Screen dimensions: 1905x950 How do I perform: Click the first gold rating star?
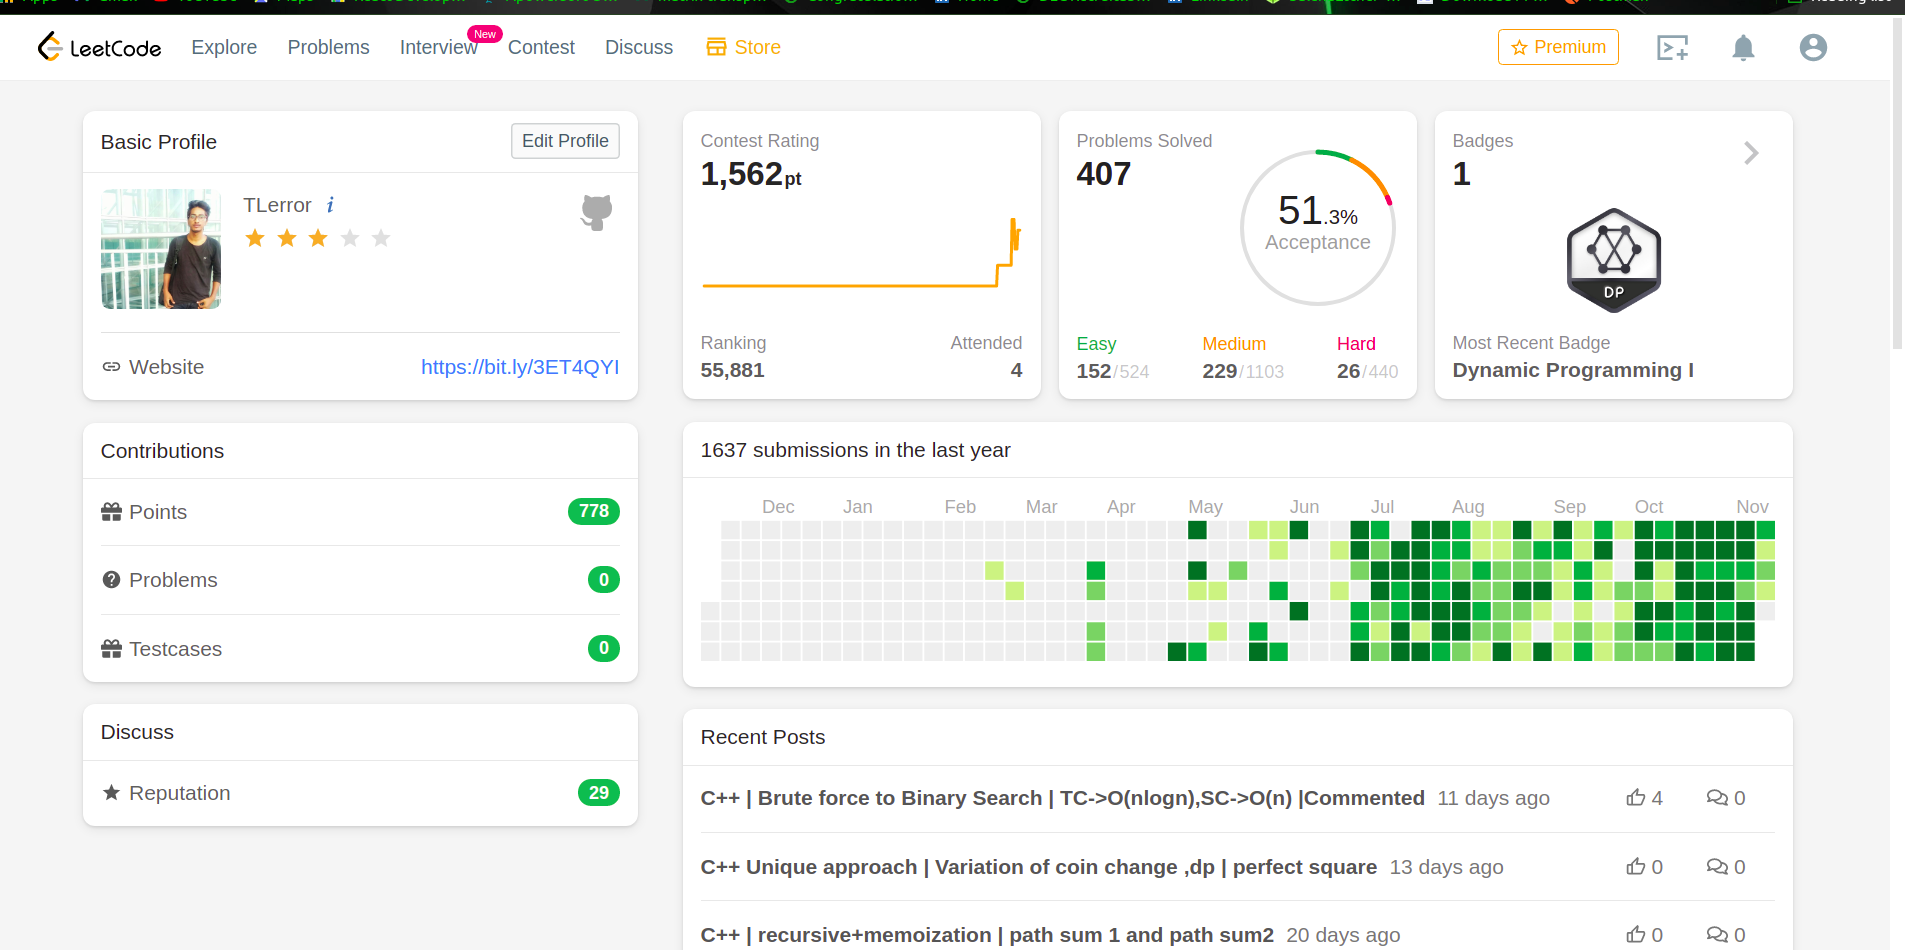(x=255, y=238)
